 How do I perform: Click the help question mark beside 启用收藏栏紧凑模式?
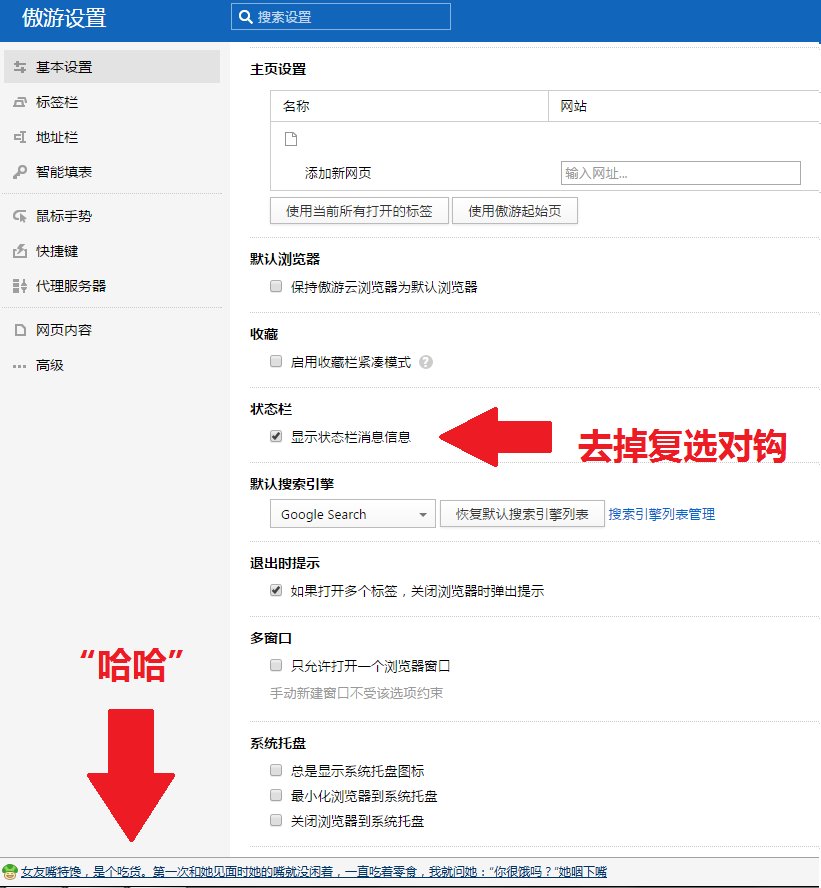pos(426,363)
